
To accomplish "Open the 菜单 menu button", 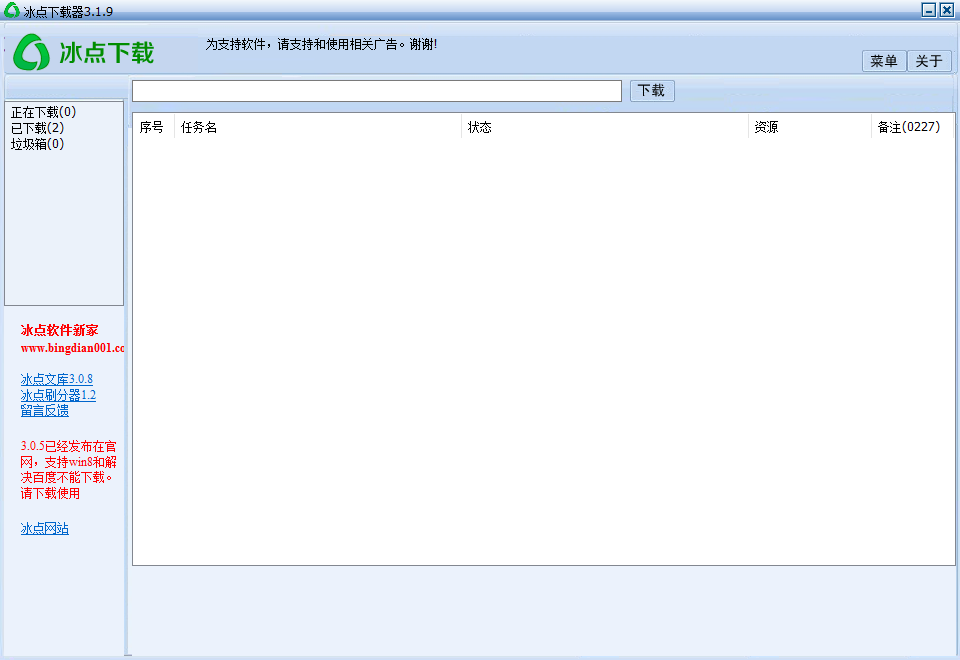I will [x=883, y=61].
